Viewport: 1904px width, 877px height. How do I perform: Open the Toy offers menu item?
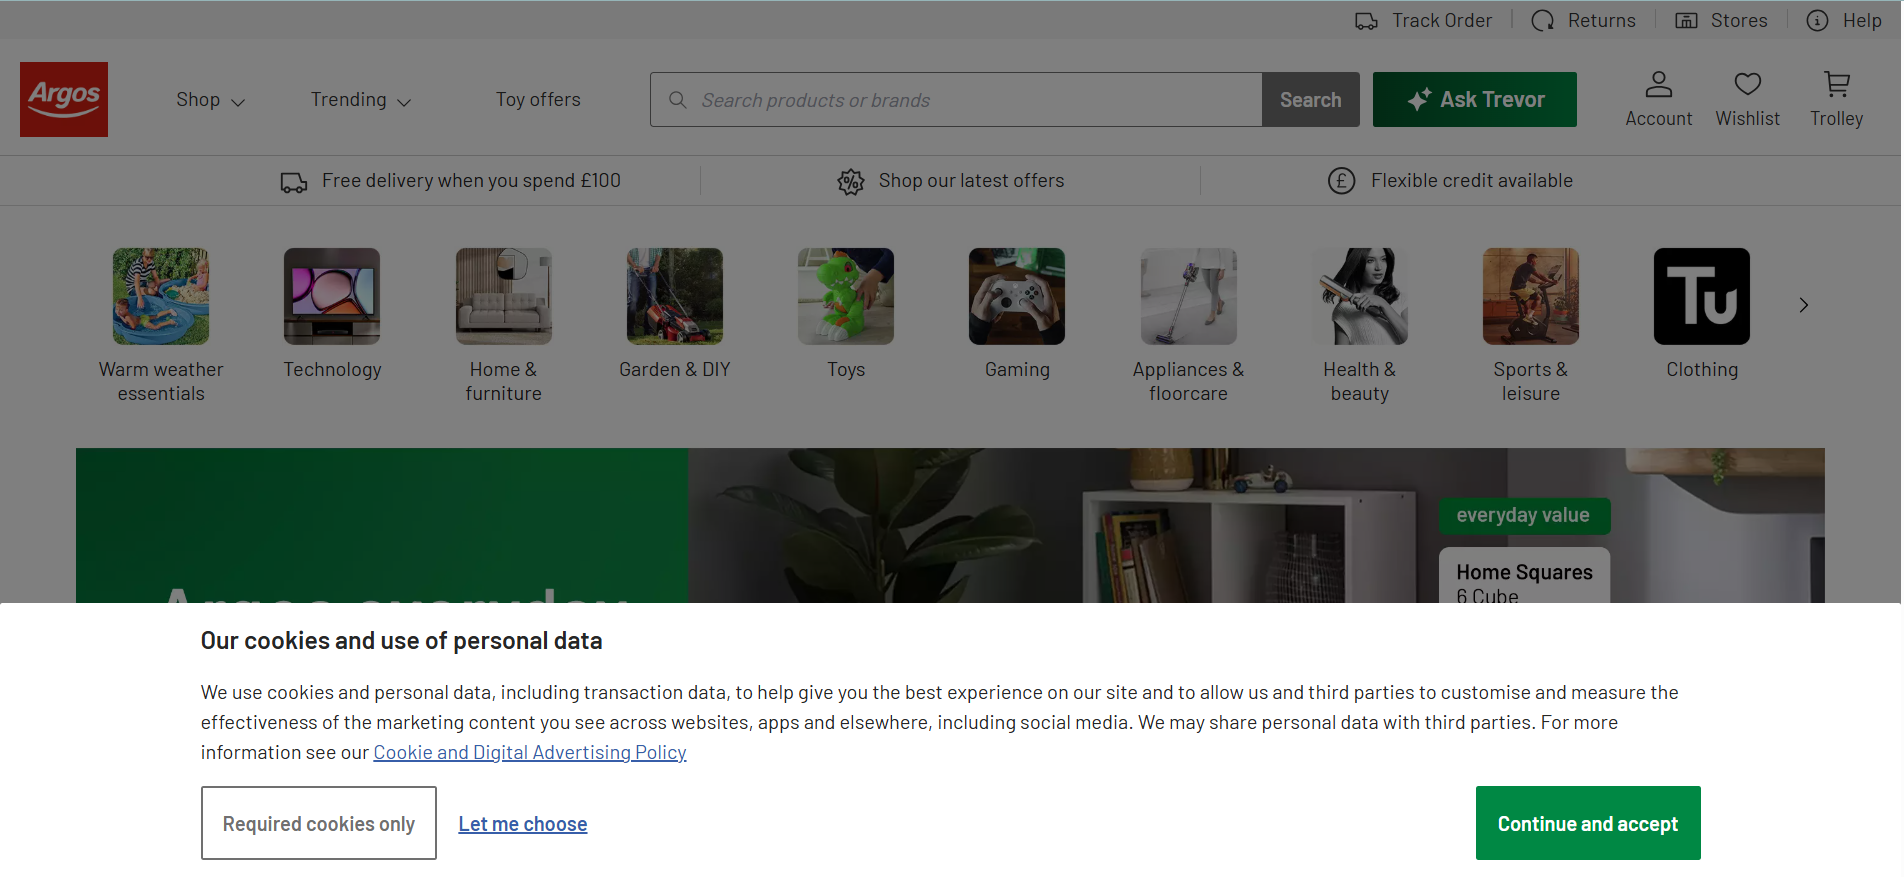click(x=538, y=100)
